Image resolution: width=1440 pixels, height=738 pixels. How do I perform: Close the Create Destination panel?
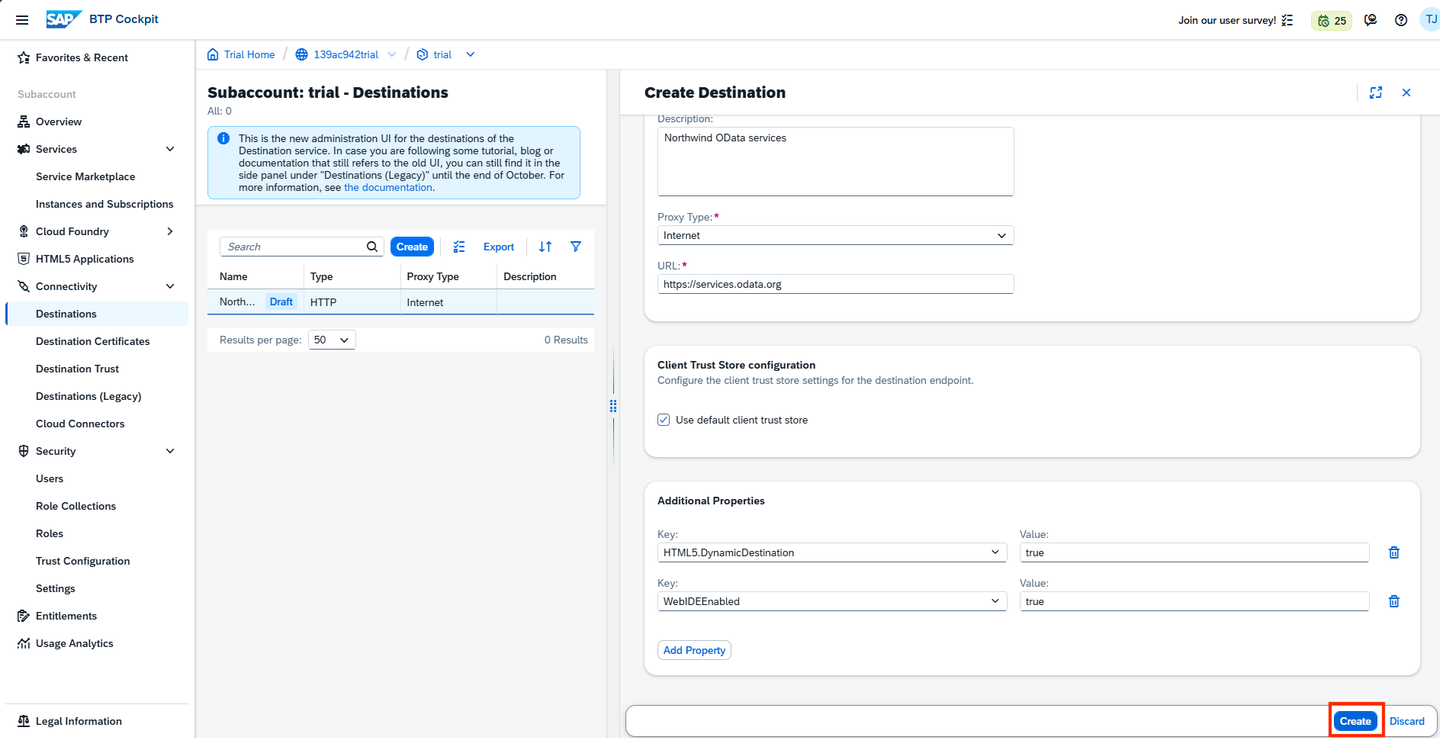(1406, 93)
